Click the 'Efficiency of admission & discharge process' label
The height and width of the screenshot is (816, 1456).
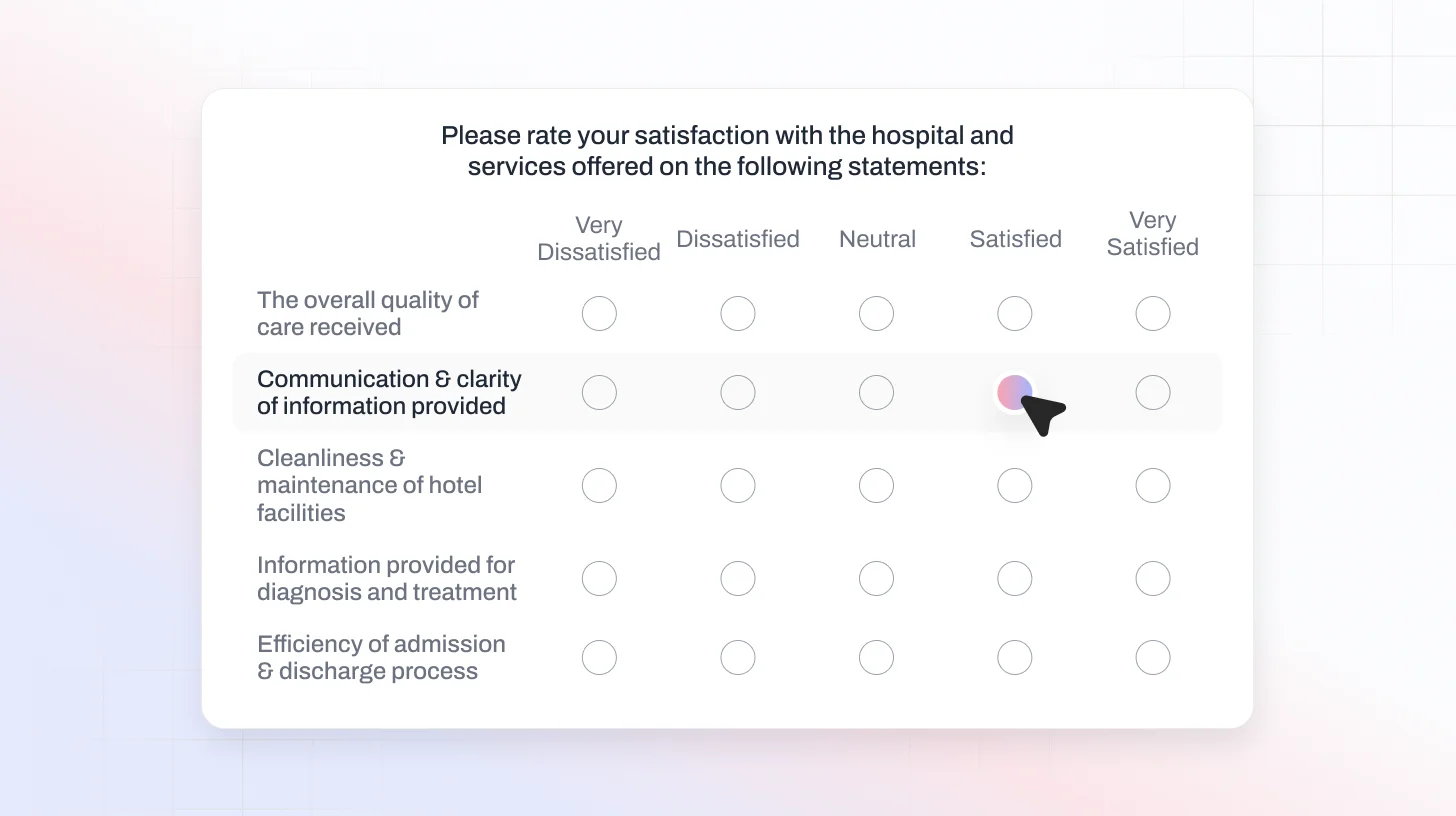pyautogui.click(x=381, y=658)
